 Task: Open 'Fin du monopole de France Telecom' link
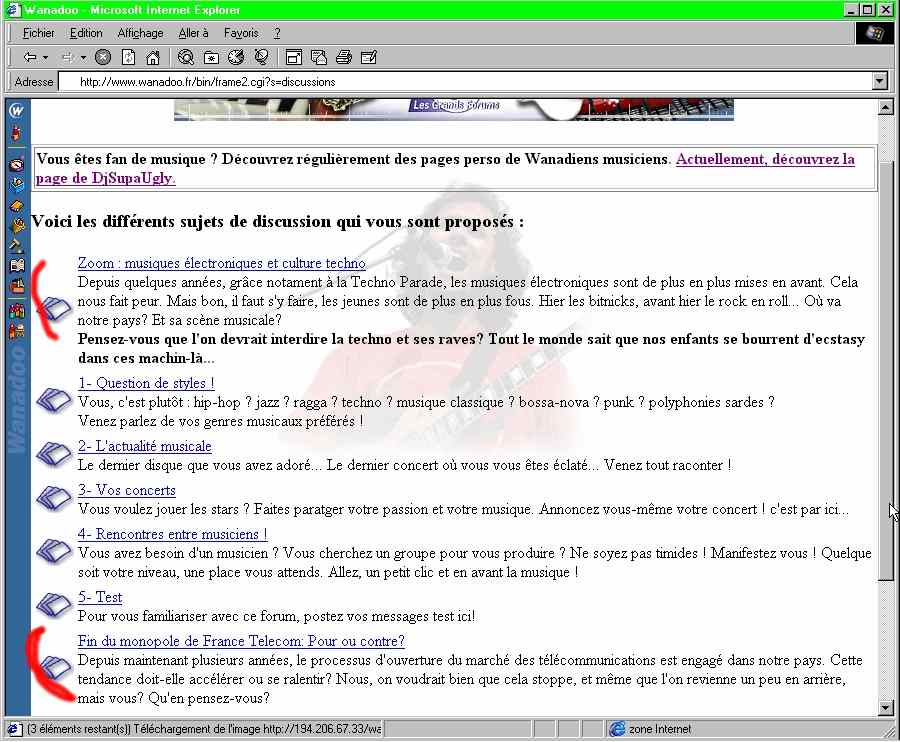[x=241, y=640]
